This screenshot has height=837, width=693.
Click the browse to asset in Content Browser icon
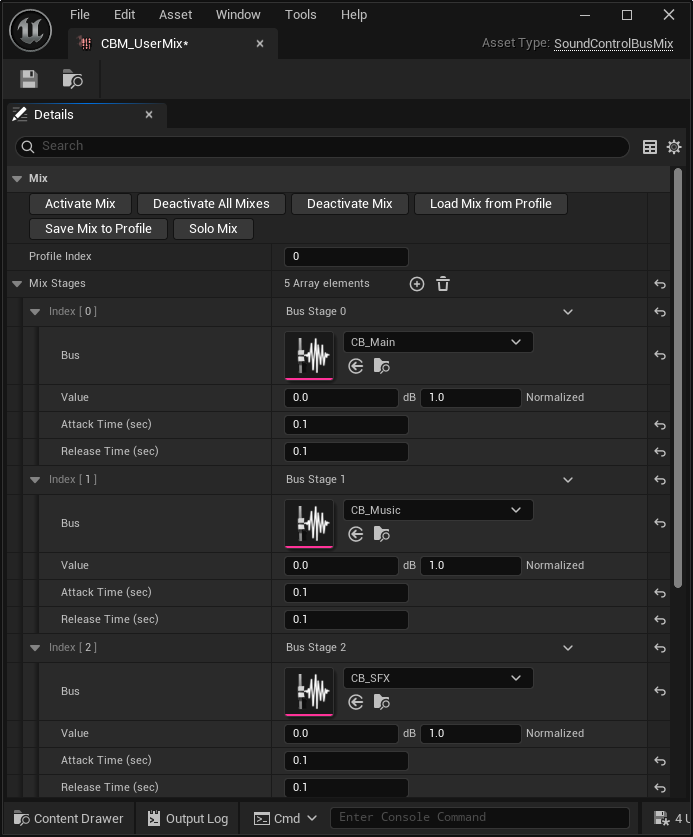(72, 79)
